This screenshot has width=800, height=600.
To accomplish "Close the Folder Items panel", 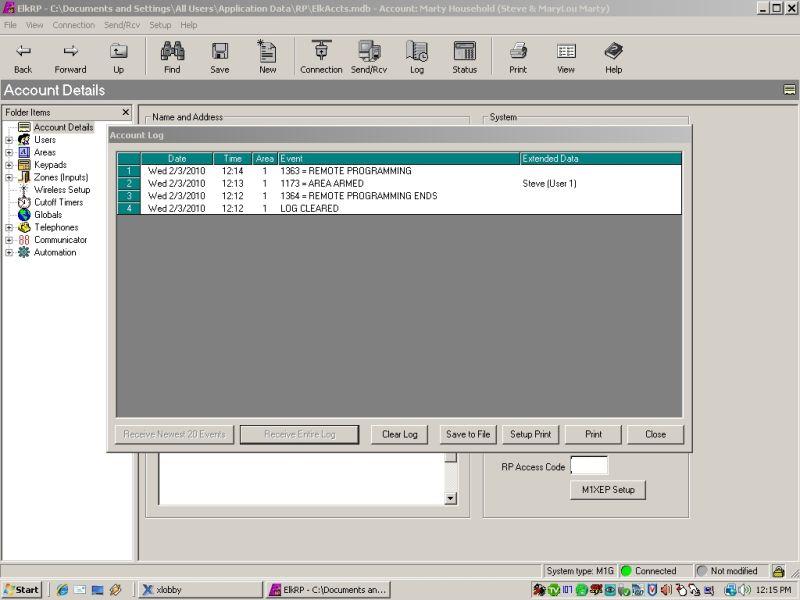I will coord(126,112).
